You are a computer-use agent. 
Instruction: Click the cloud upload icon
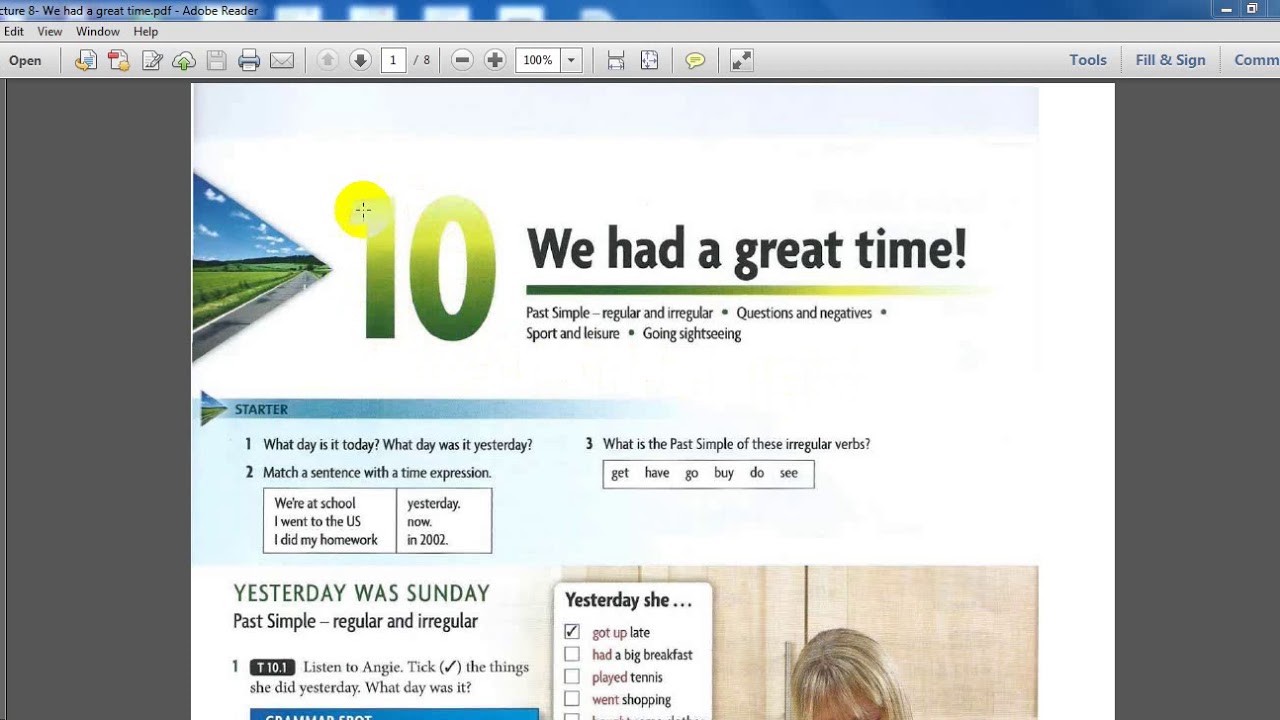tap(184, 60)
